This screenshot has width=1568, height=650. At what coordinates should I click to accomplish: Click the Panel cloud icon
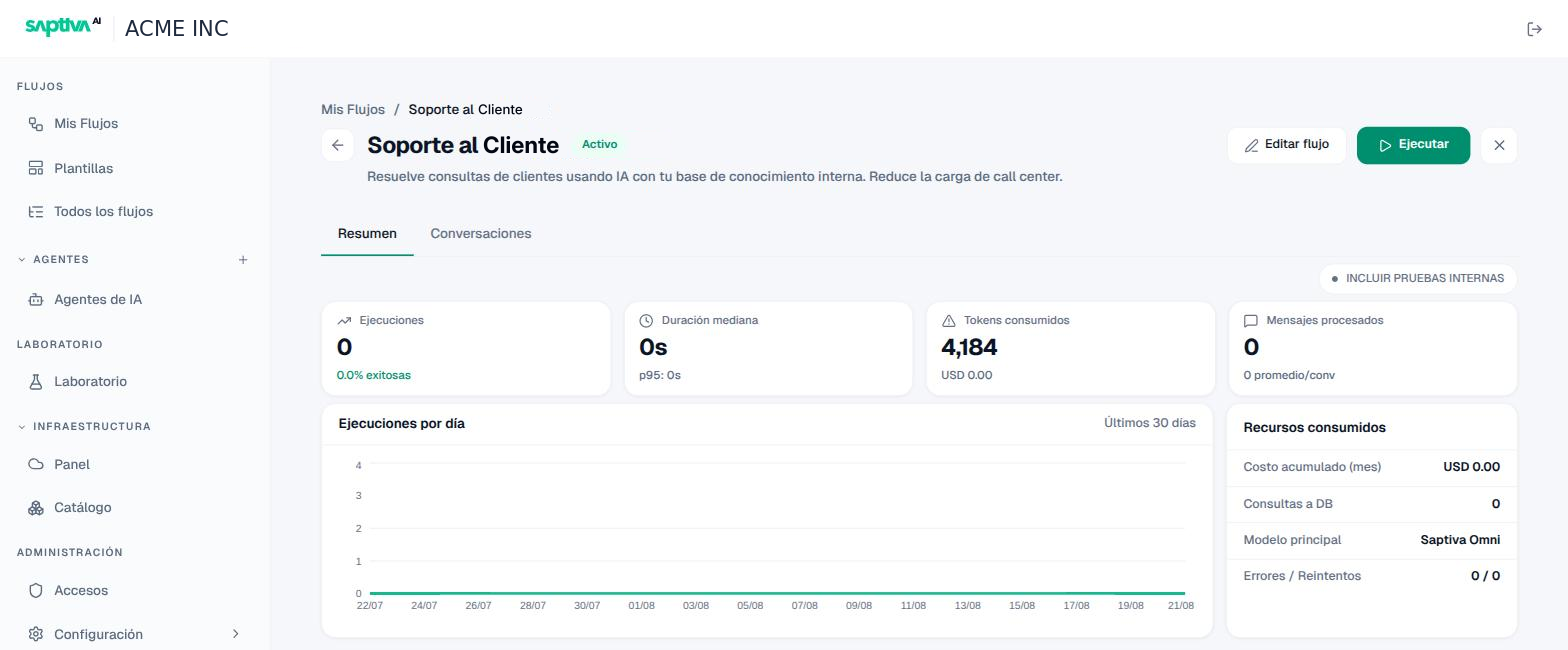coord(36,464)
